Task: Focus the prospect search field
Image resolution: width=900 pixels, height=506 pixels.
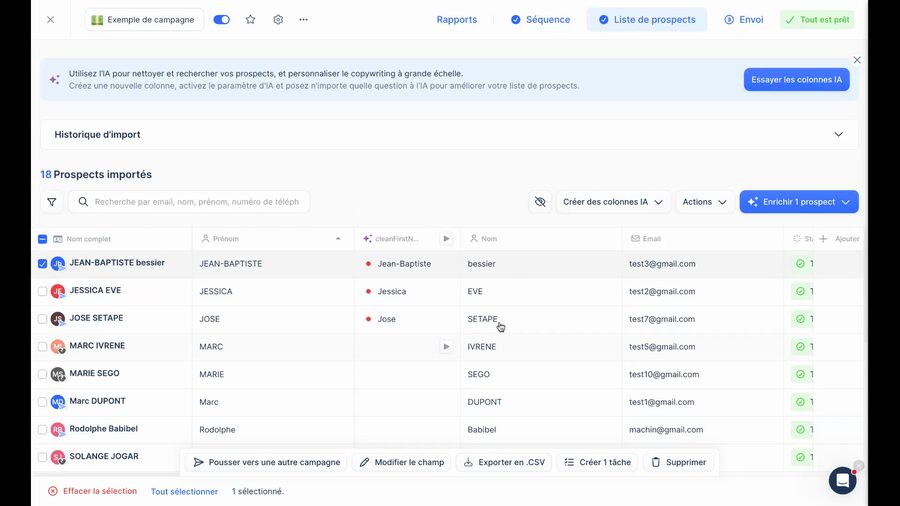Action: pos(189,202)
